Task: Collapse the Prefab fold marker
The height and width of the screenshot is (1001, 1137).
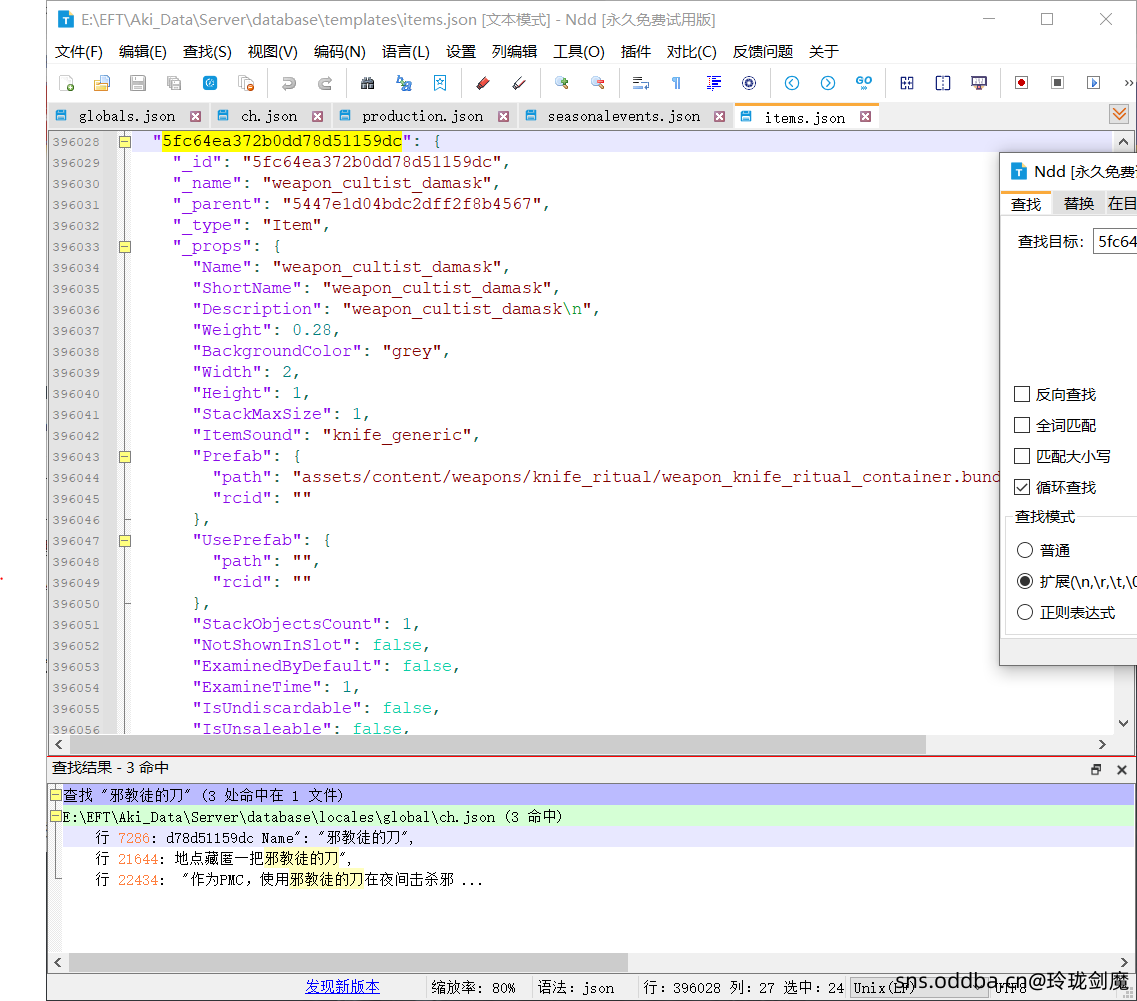Action: (x=125, y=456)
